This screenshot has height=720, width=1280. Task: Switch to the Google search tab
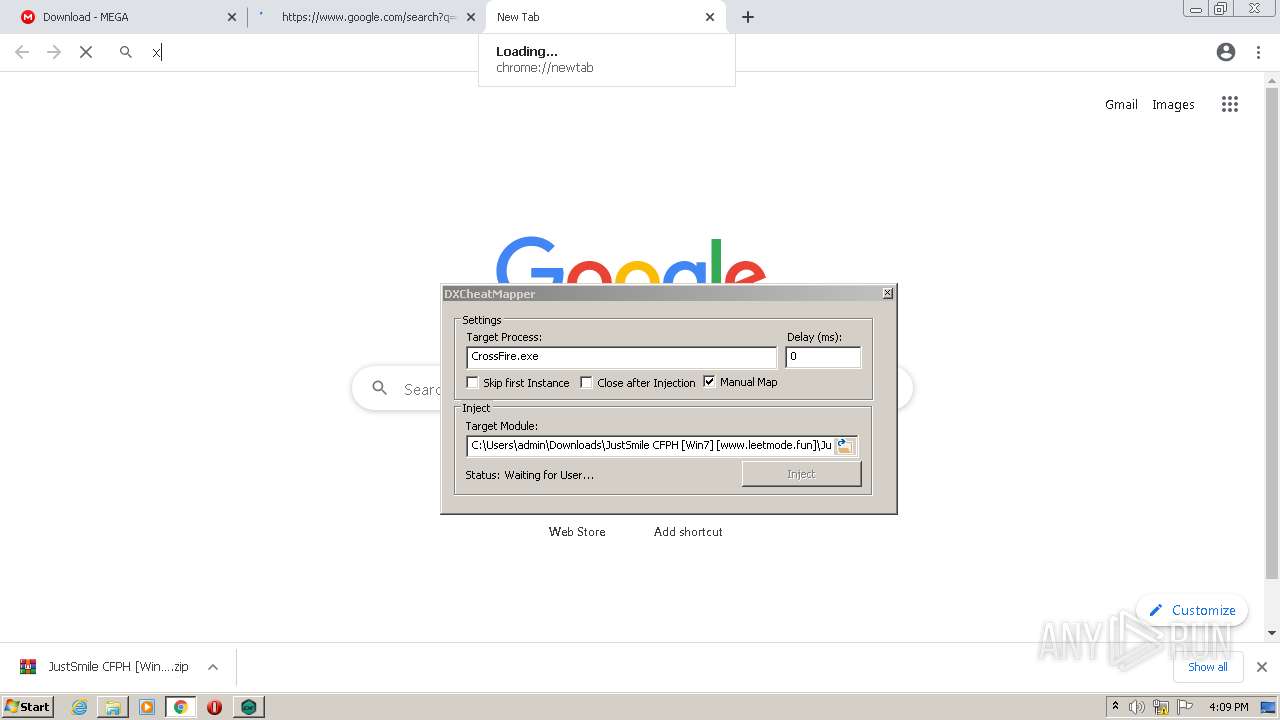click(367, 17)
